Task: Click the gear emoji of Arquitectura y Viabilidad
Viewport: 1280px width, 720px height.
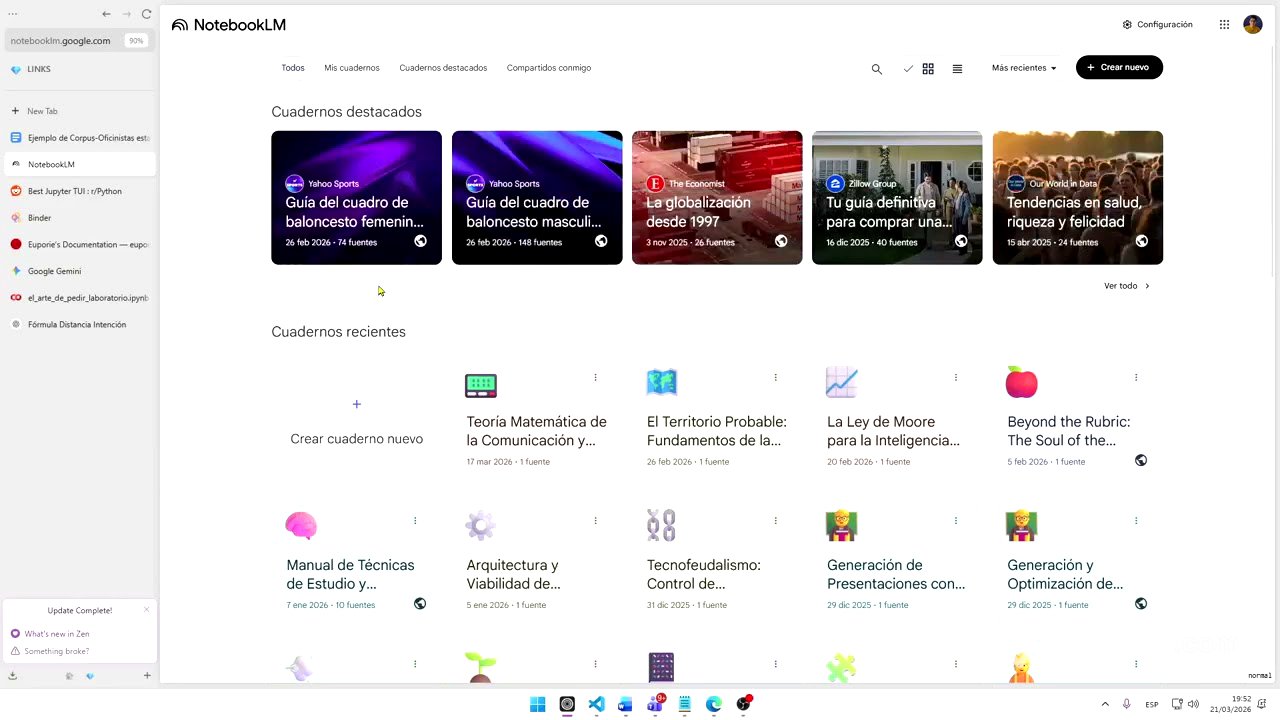Action: [x=481, y=525]
